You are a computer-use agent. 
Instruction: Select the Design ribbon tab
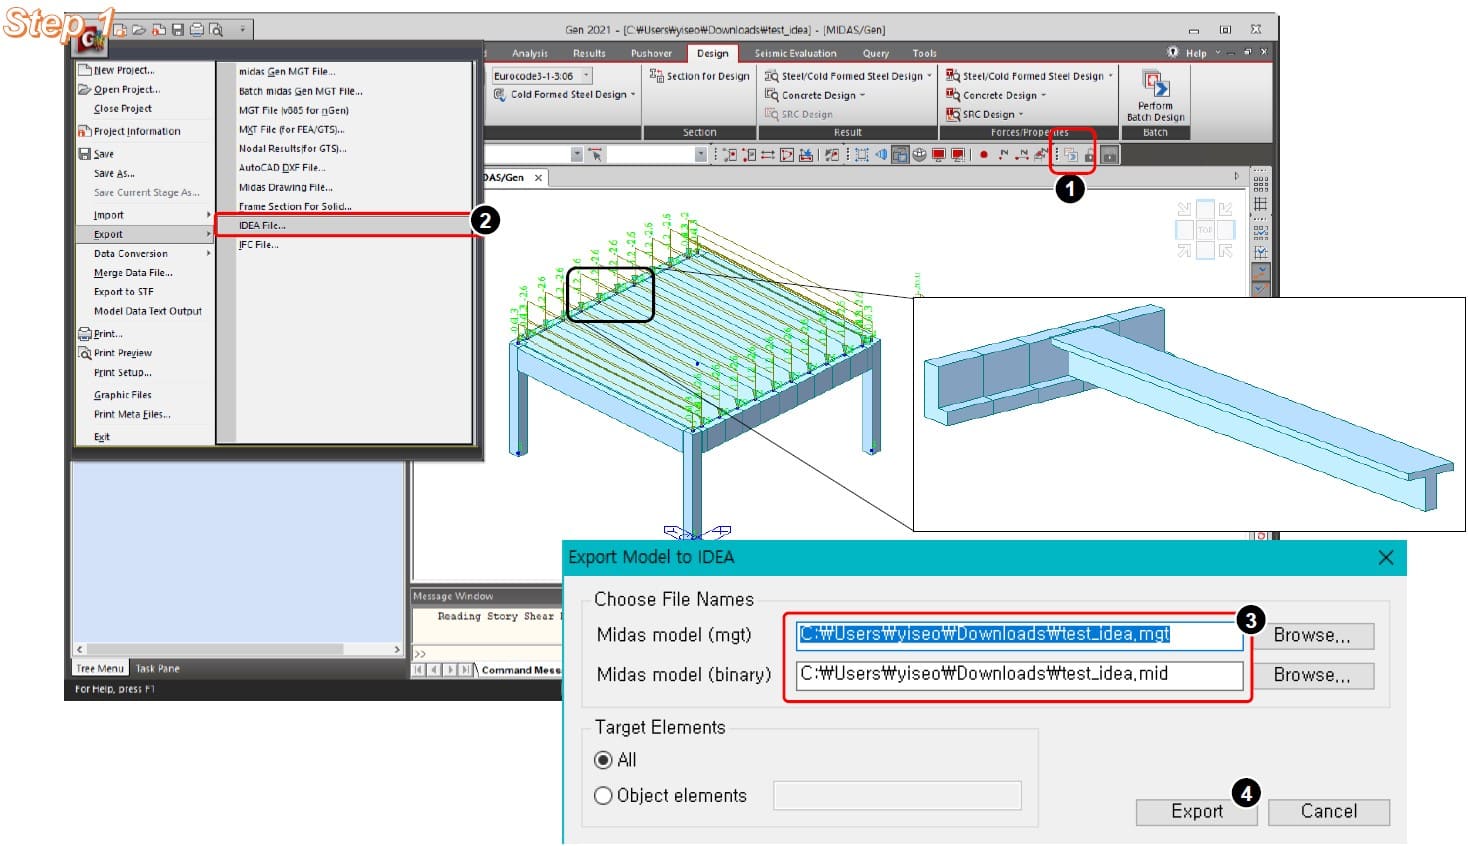pyautogui.click(x=713, y=54)
